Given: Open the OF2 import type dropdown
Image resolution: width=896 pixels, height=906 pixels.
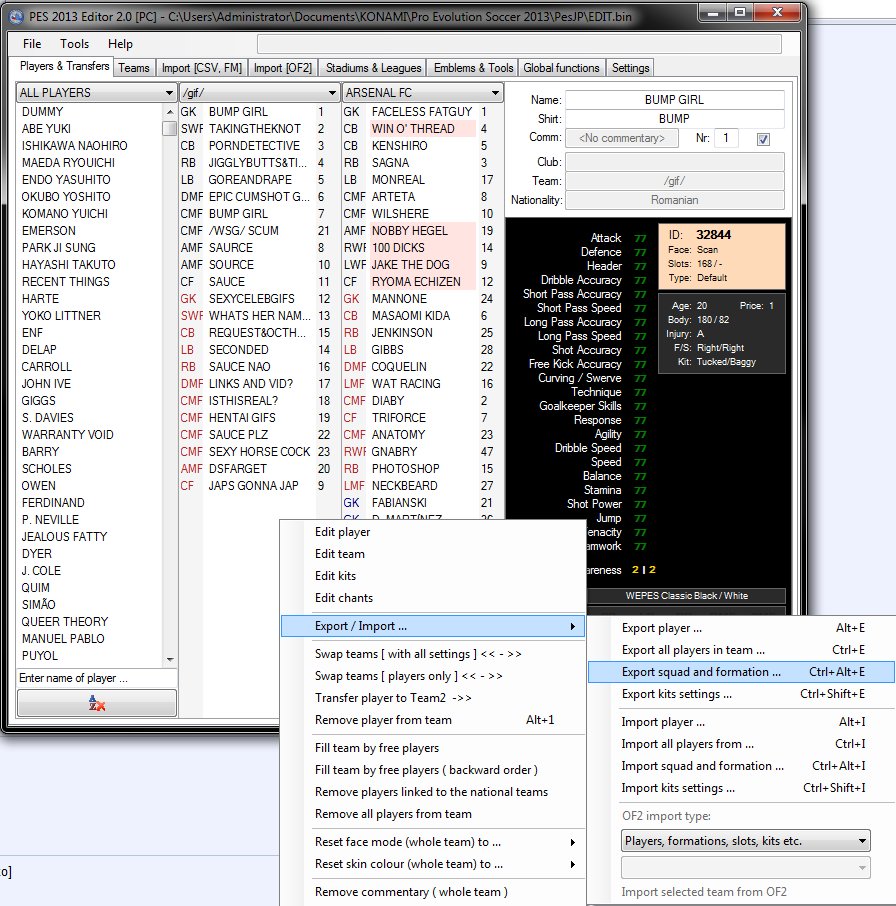Looking at the screenshot, I should [745, 841].
